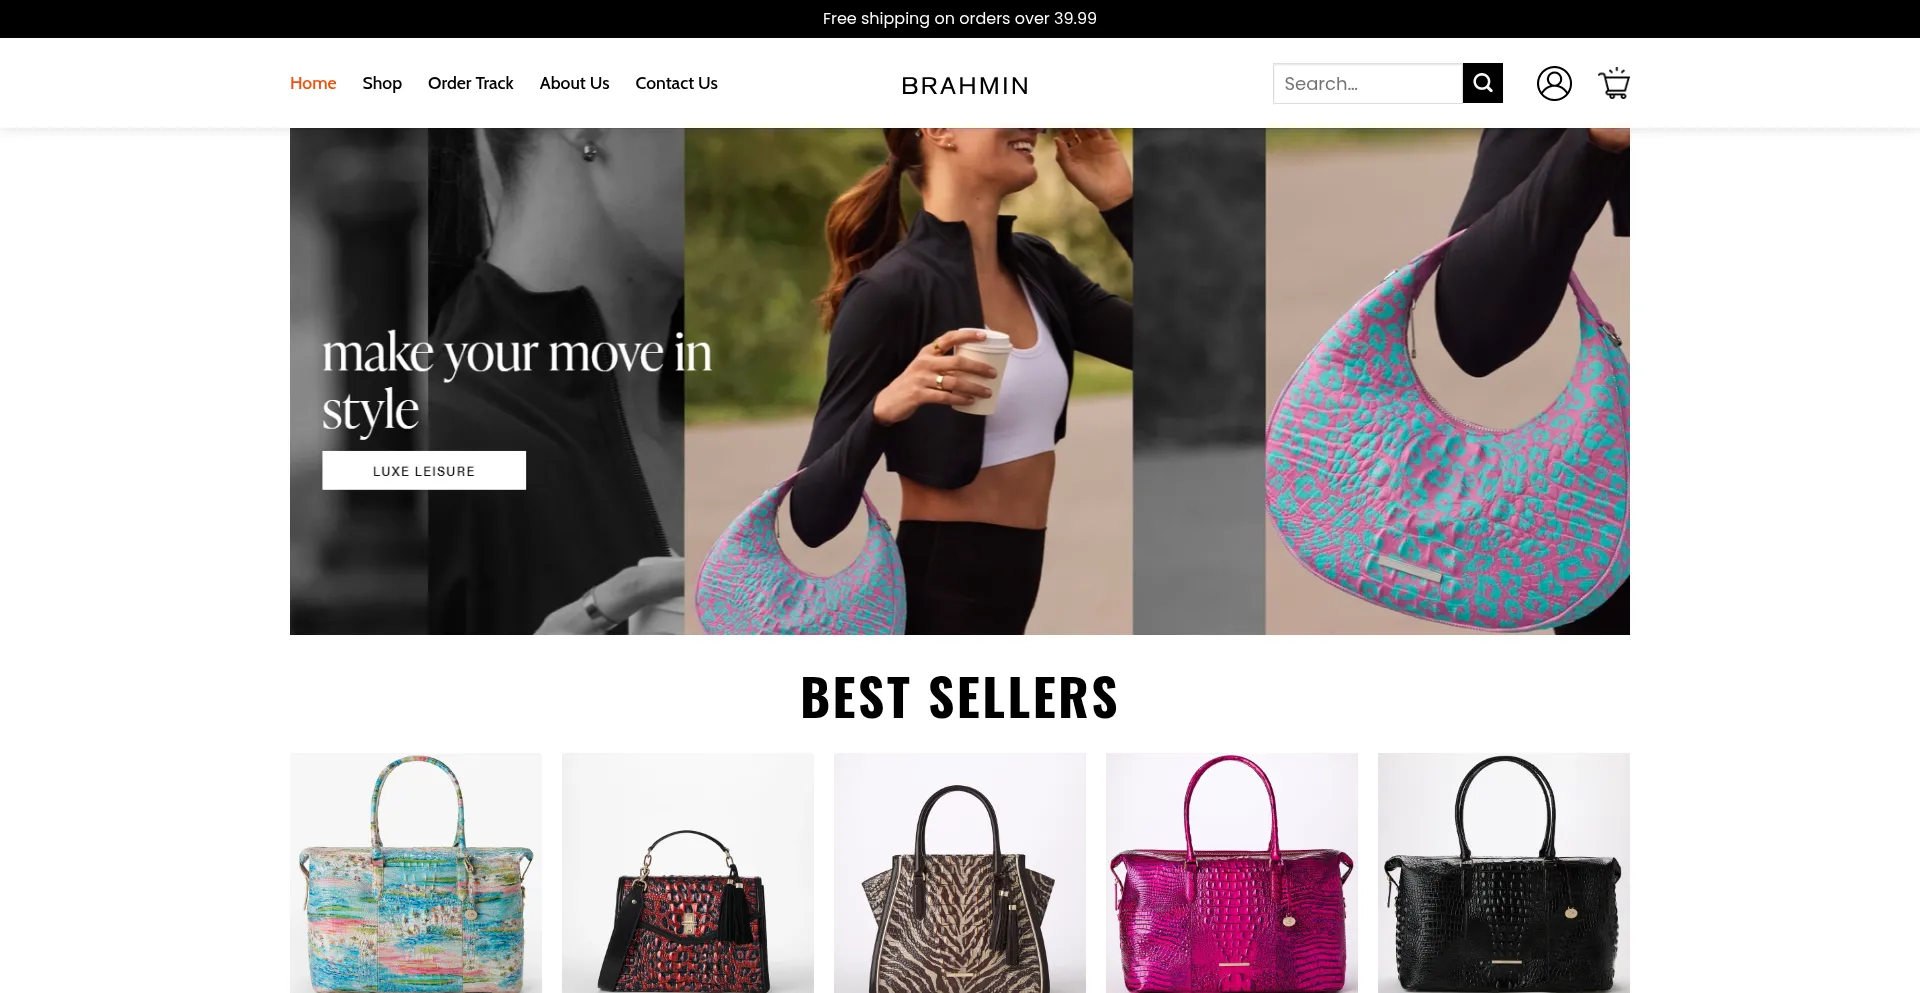Click the free shipping announcement bar
This screenshot has width=1920, height=993.
(960, 18)
